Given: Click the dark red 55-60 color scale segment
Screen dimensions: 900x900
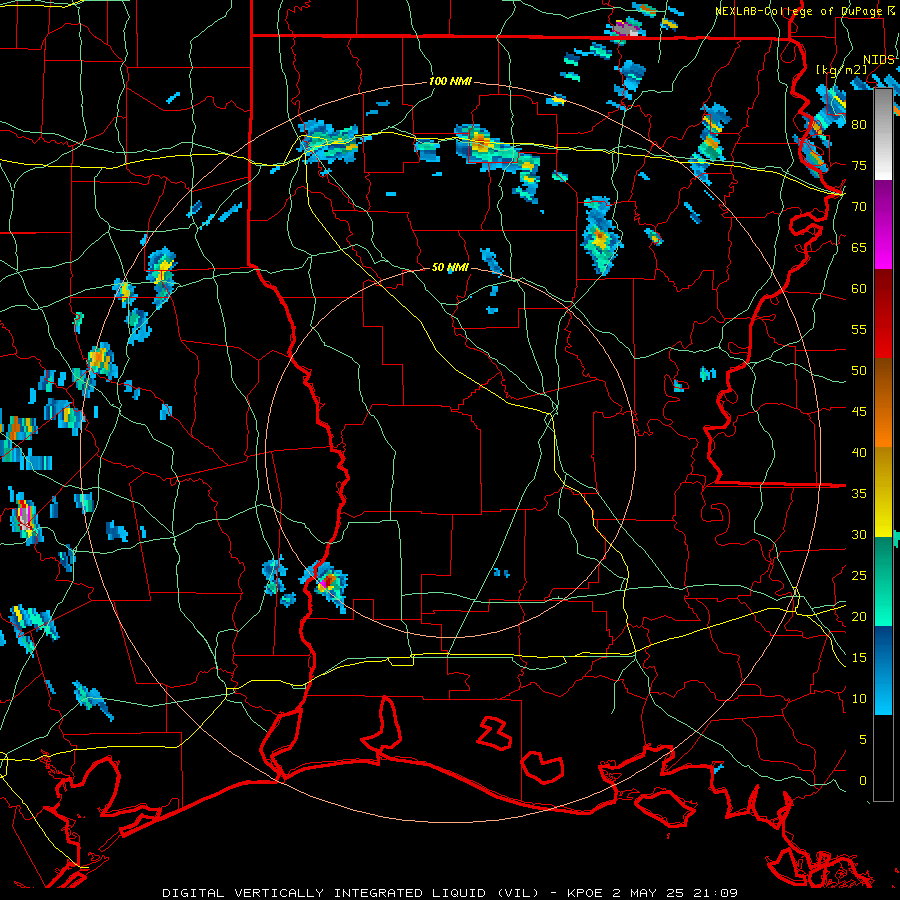Looking at the screenshot, I should (883, 314).
